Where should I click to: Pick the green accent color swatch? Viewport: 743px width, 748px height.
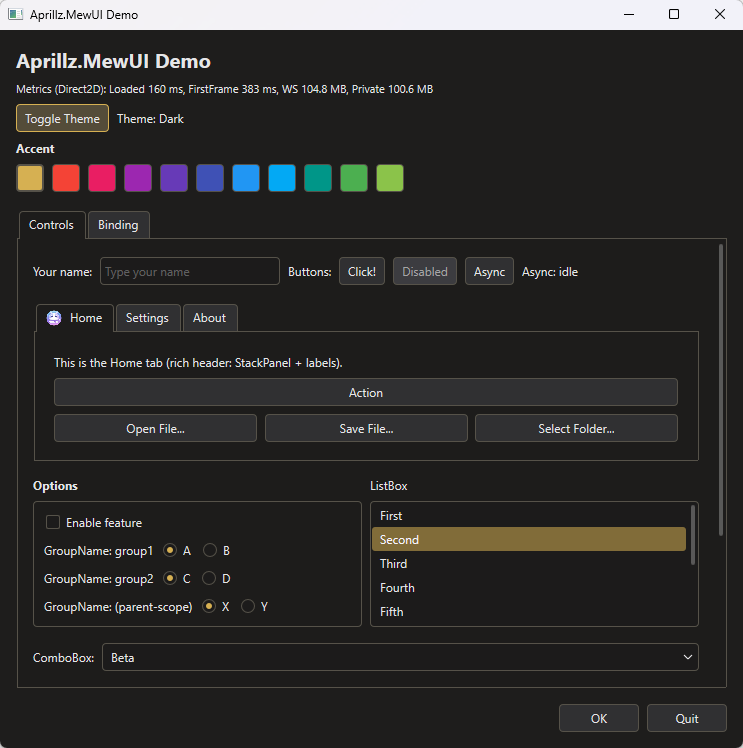click(354, 178)
